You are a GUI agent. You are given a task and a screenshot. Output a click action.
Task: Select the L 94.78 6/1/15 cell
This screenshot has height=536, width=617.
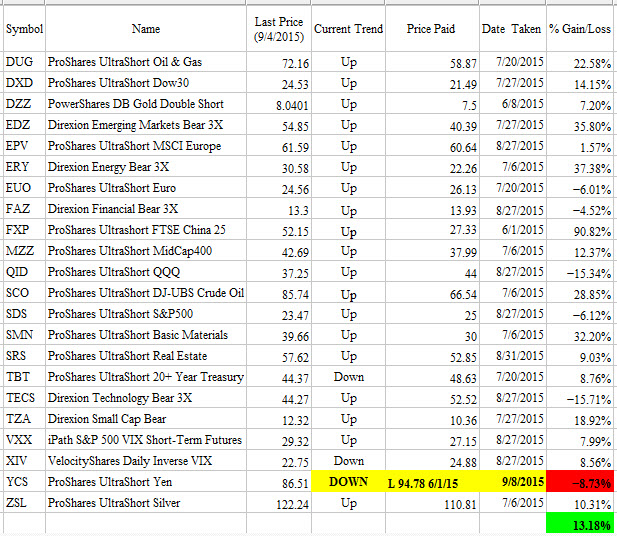(432, 481)
